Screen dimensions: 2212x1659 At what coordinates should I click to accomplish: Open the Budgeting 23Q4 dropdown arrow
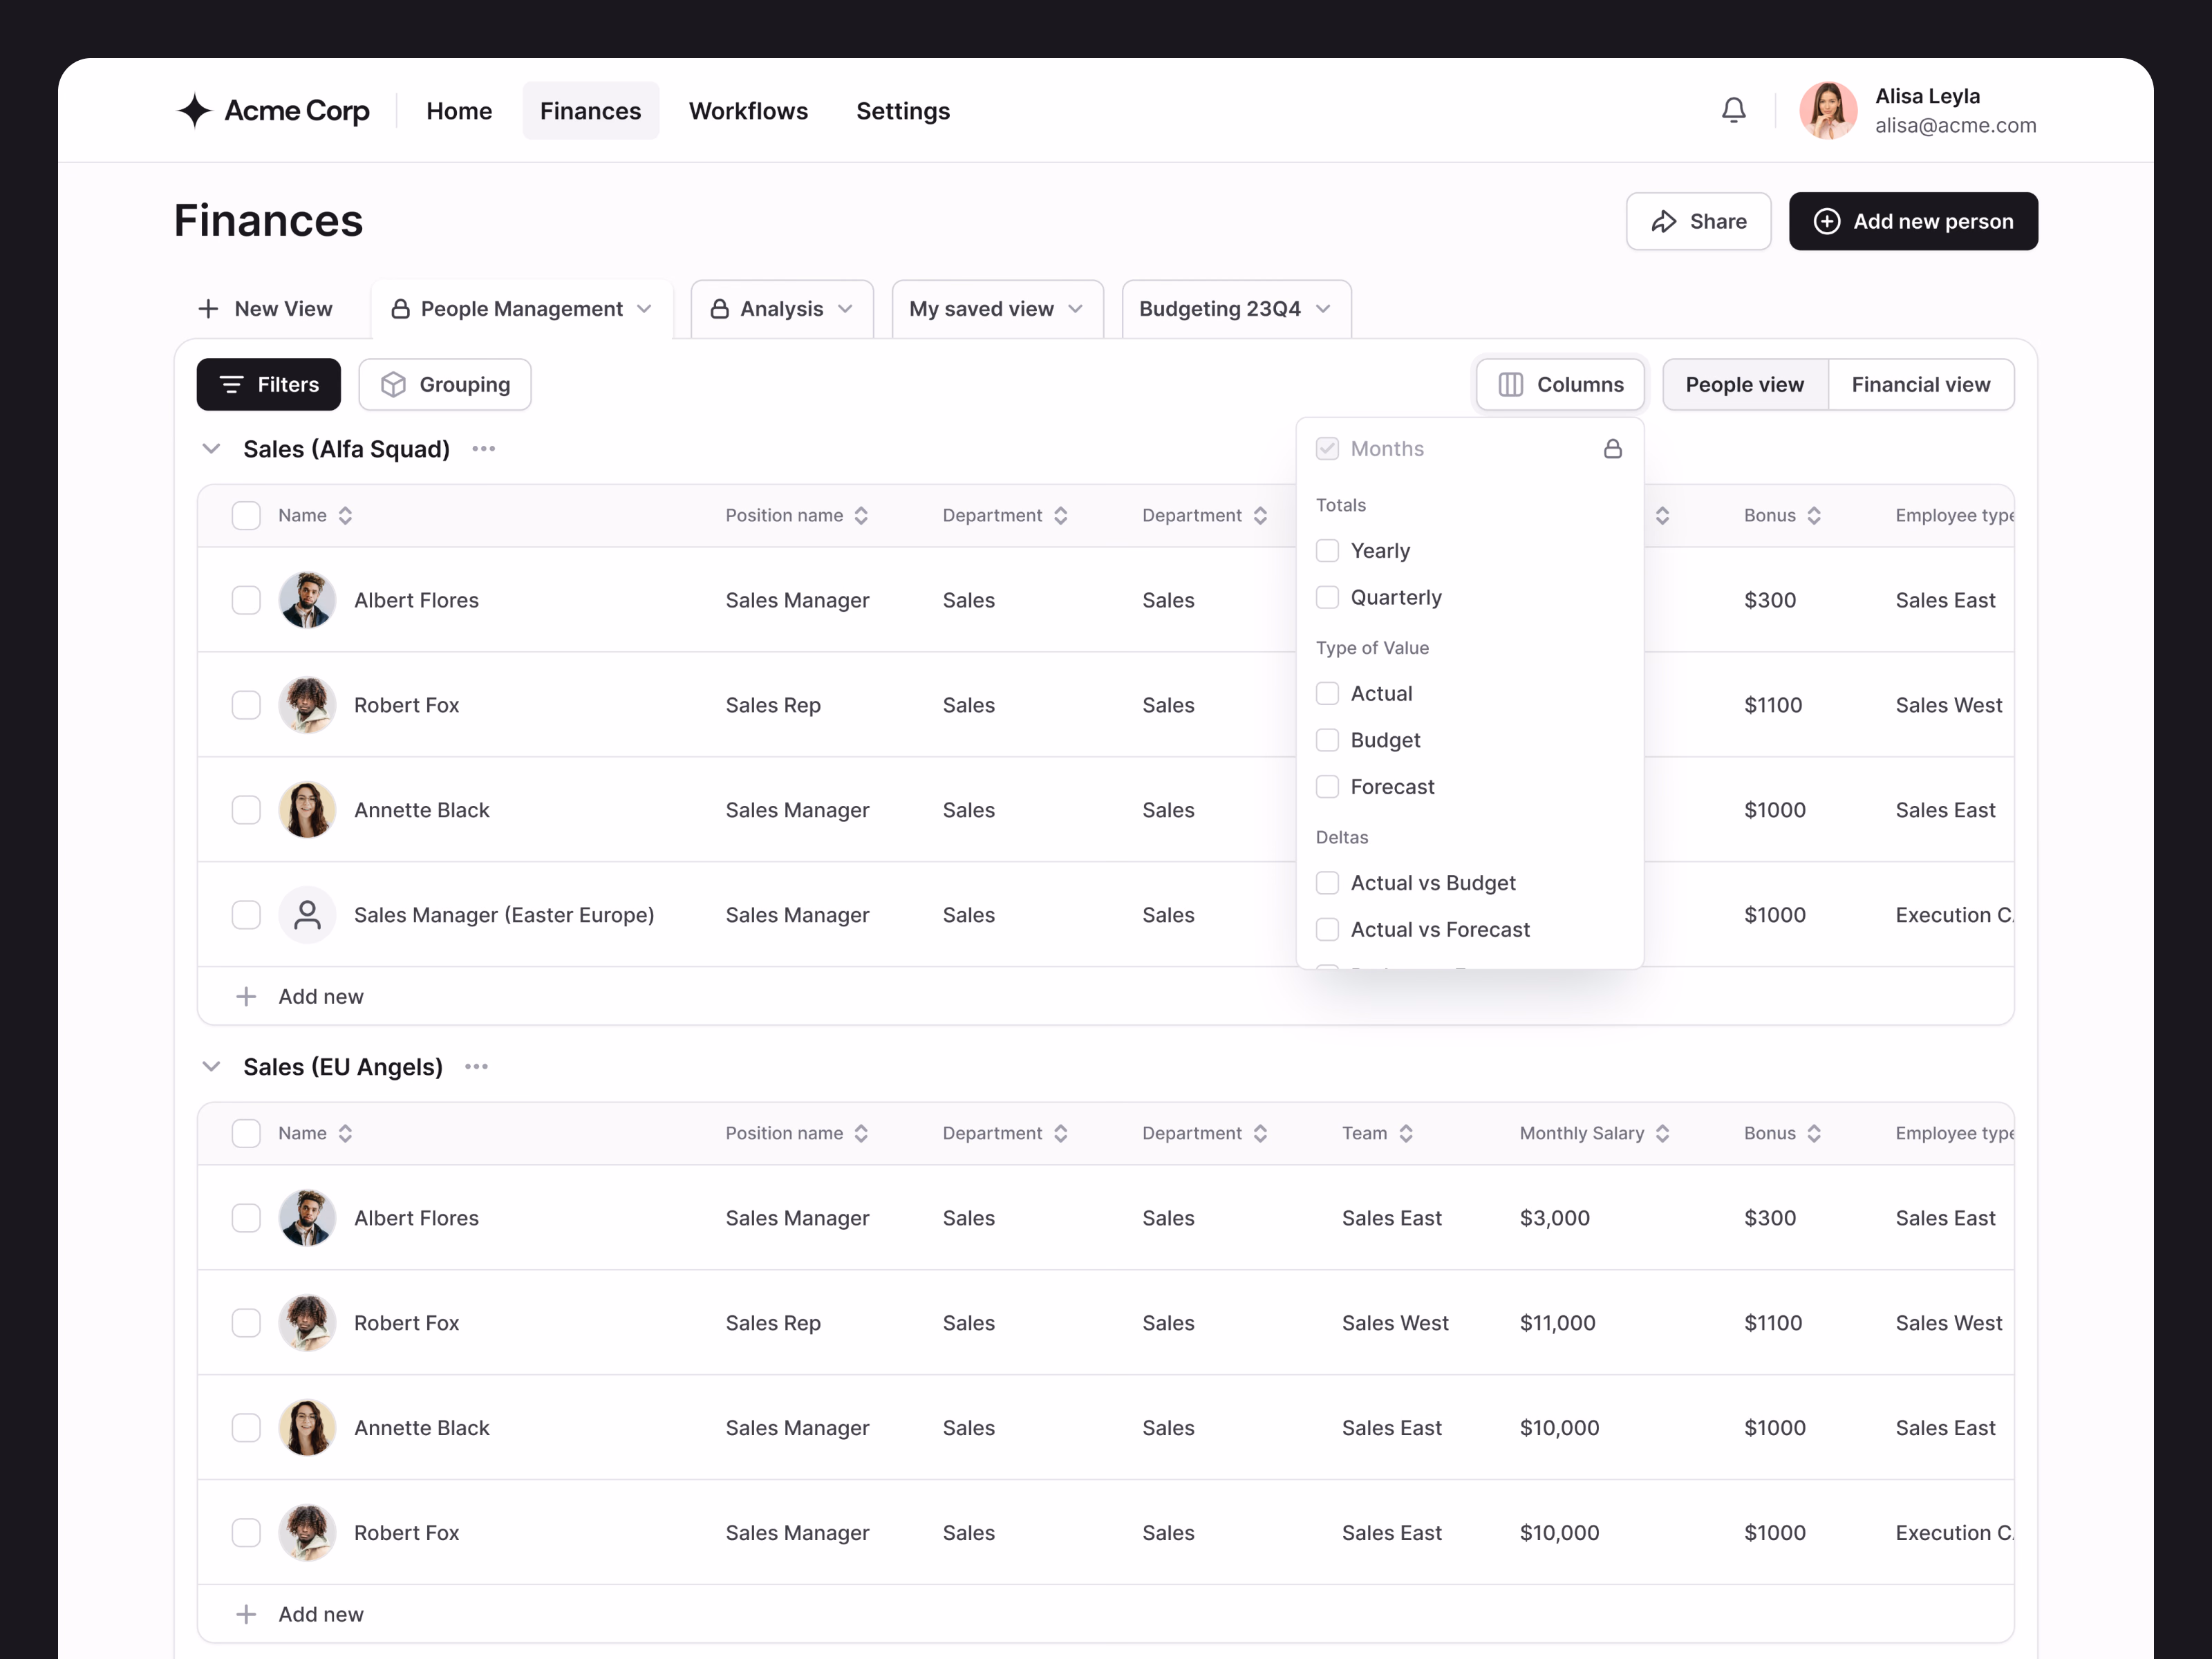click(1323, 309)
